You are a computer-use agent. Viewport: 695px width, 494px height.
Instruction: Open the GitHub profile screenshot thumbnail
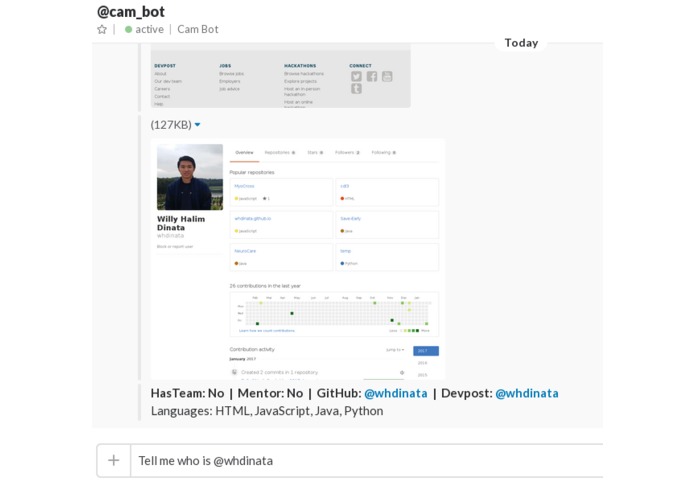(297, 259)
